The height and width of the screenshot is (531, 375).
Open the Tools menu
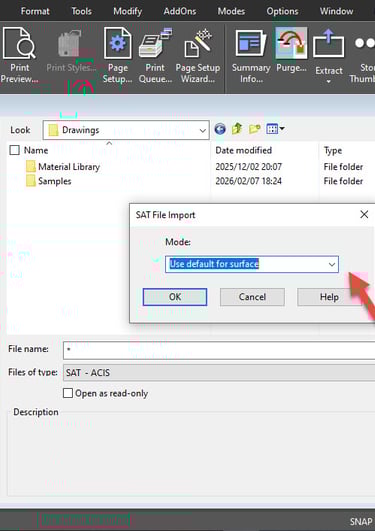tap(81, 11)
